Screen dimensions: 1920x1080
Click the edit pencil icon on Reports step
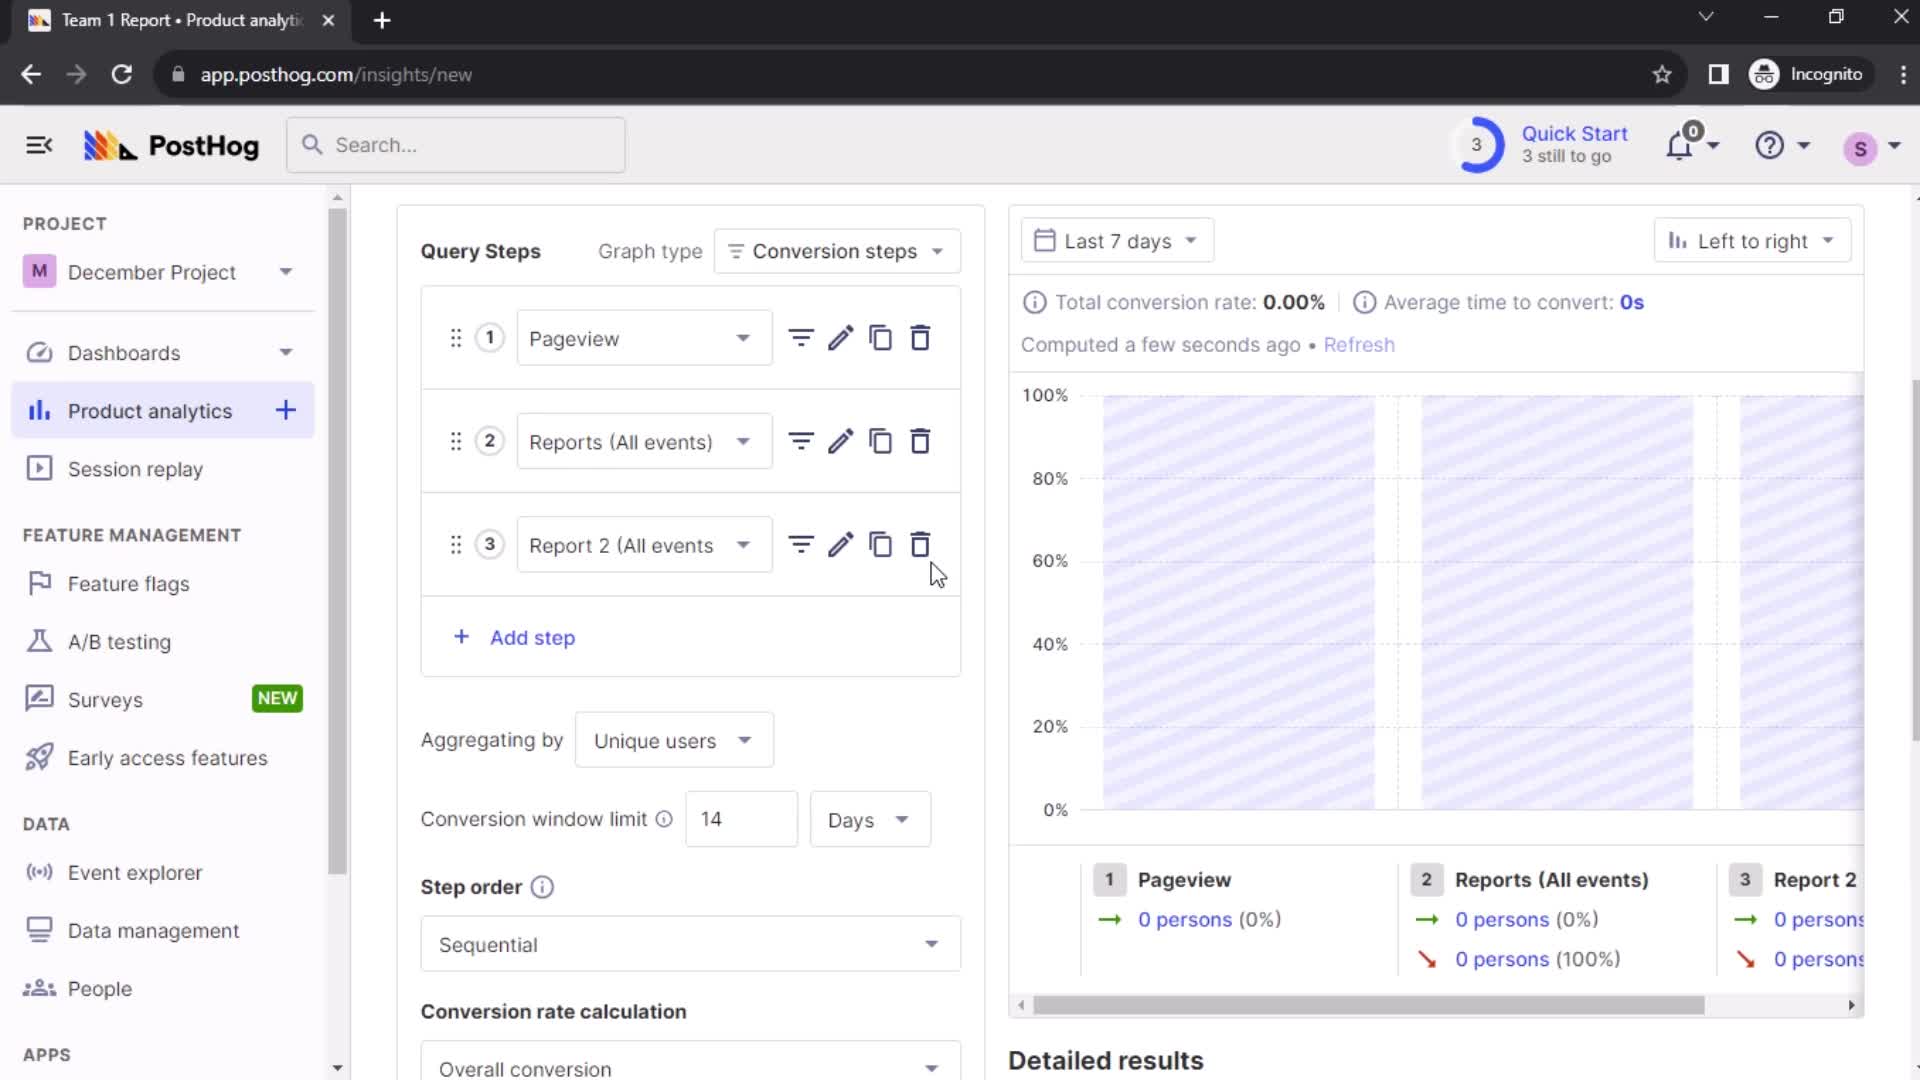click(x=841, y=442)
